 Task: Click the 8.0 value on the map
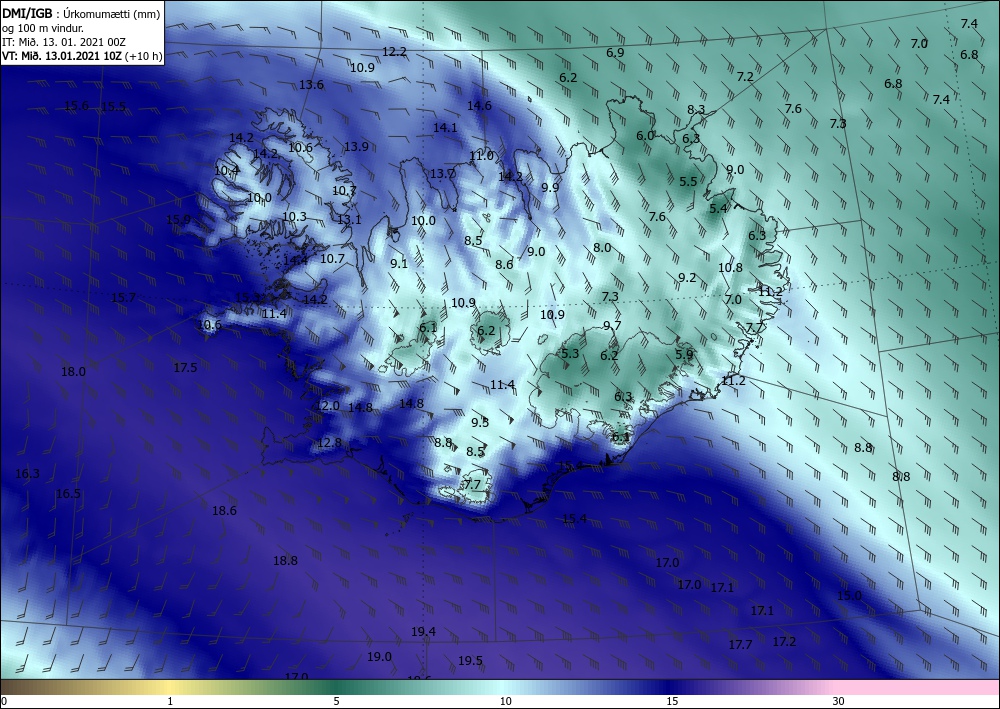click(602, 247)
